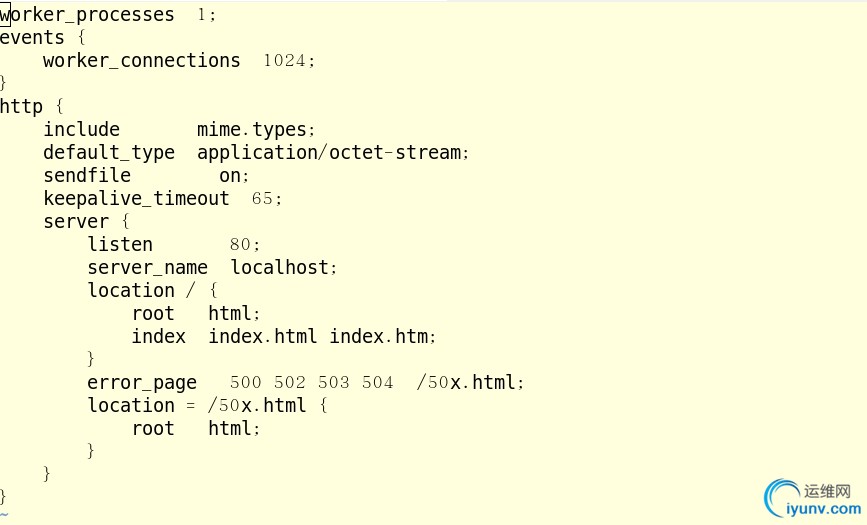Click the location / directive
This screenshot has width=867, height=525.
(142, 290)
